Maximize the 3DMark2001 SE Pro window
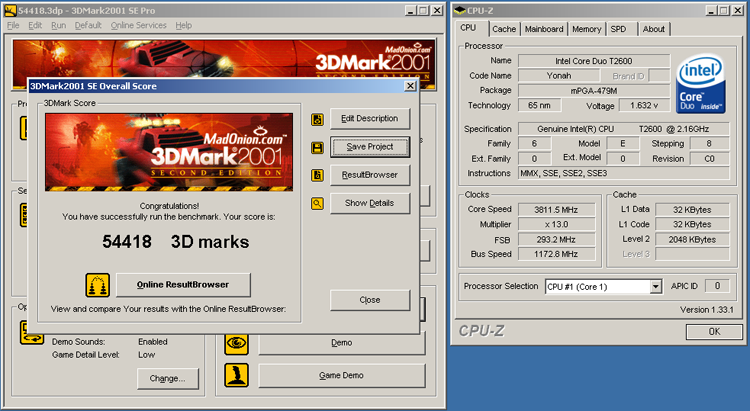This screenshot has height=411, width=750. [x=424, y=10]
